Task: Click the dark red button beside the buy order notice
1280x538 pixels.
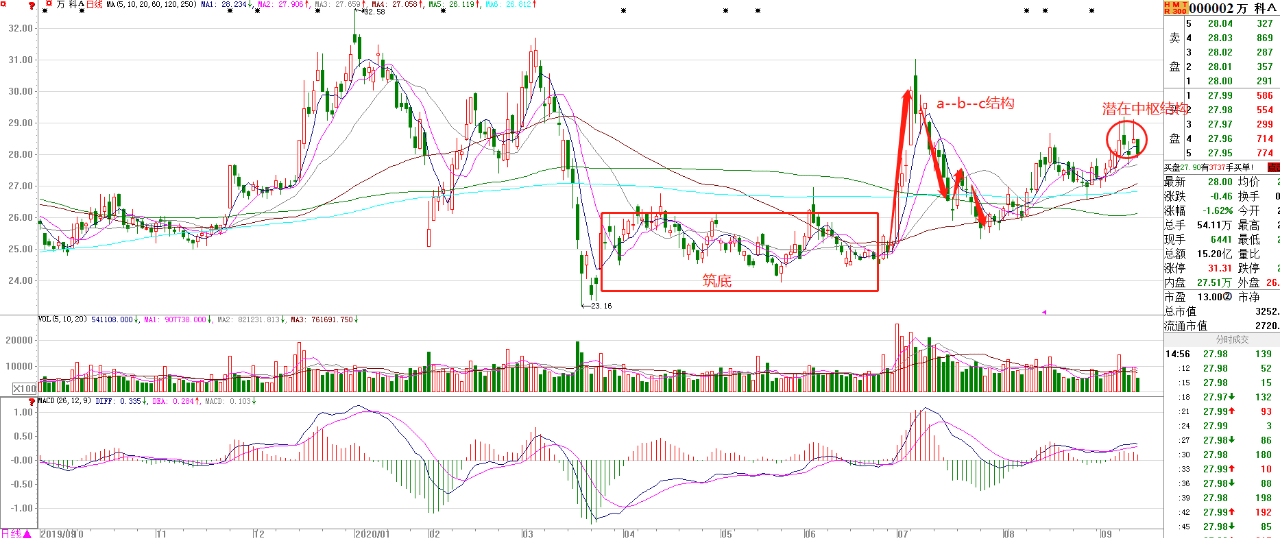Action: click(x=1273, y=167)
